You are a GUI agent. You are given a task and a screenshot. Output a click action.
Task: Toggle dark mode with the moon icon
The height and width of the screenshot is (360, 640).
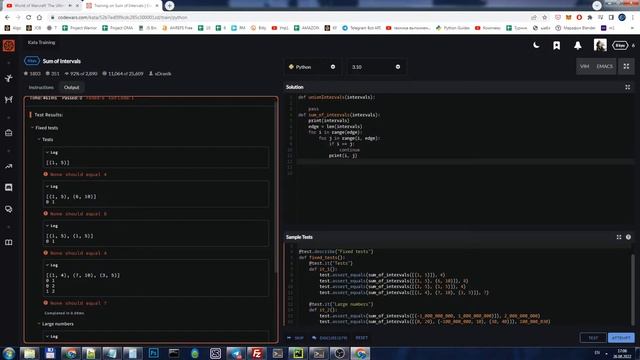pos(536,45)
